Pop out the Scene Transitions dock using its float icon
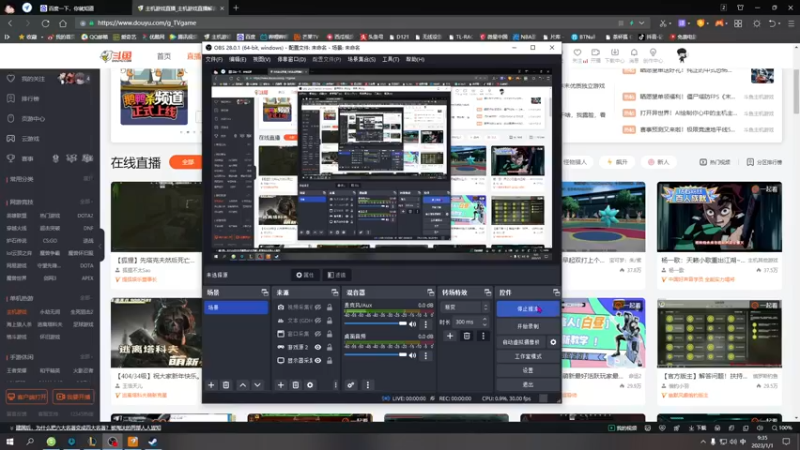Viewport: 800px width, 450px height. point(487,292)
